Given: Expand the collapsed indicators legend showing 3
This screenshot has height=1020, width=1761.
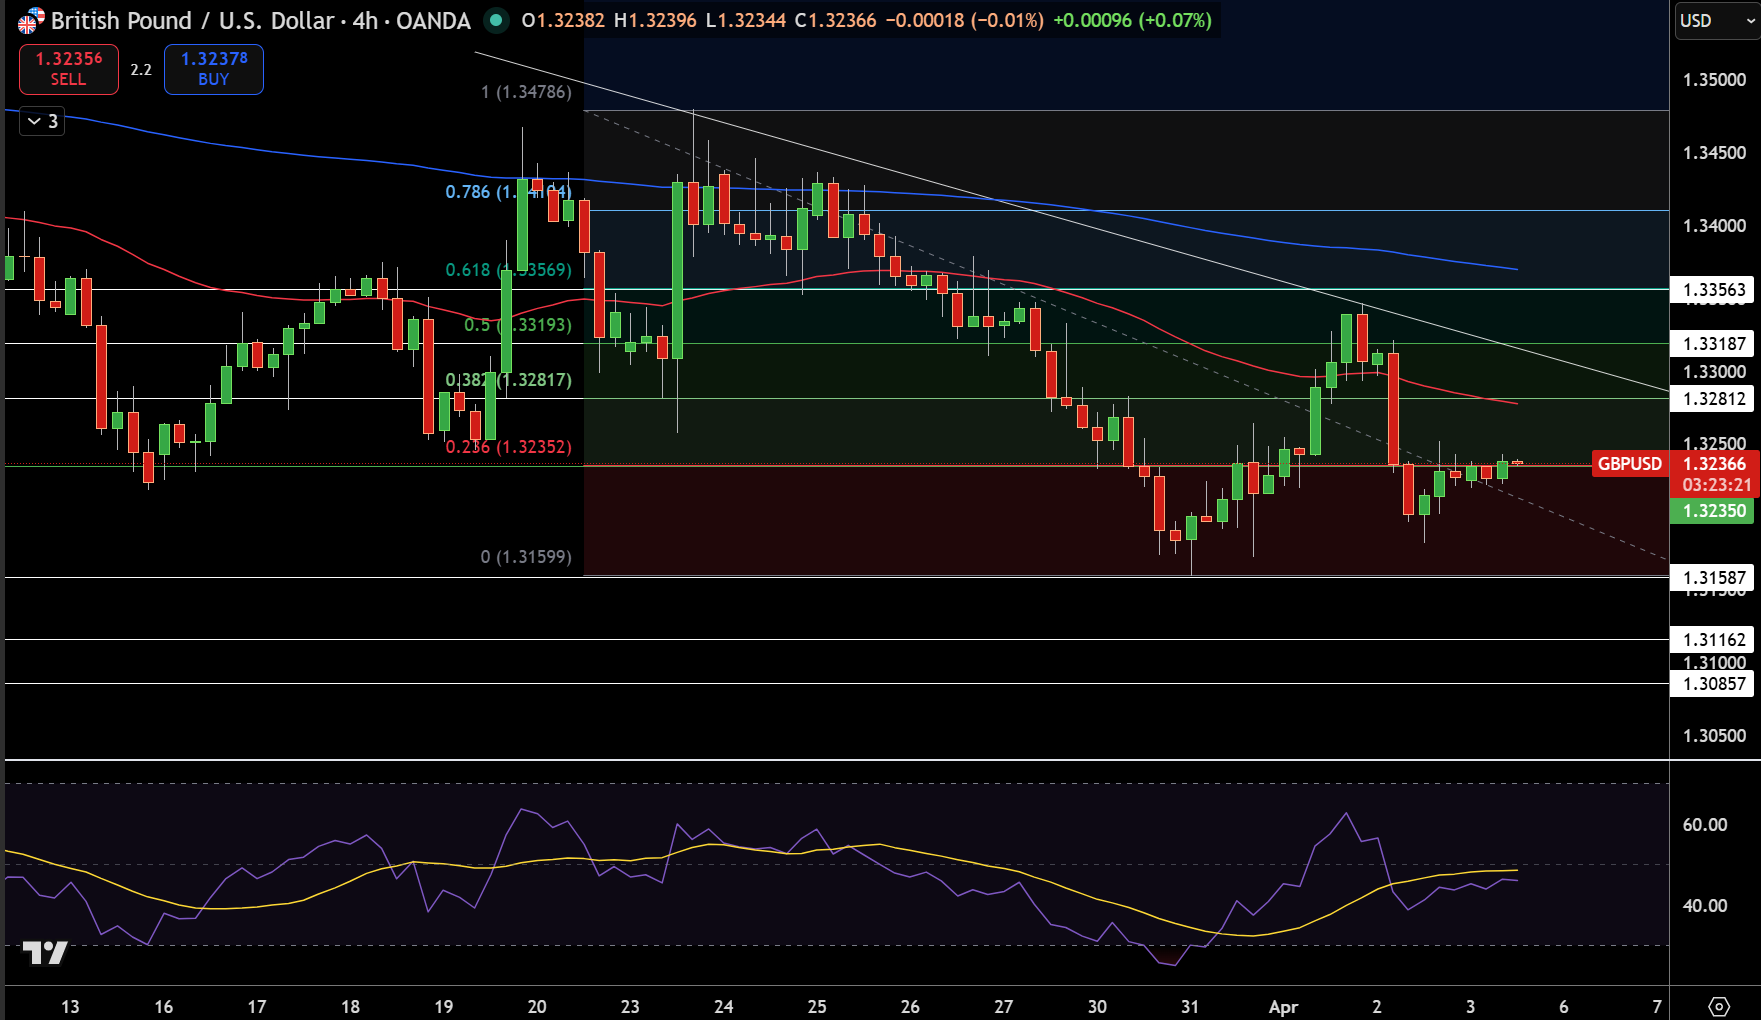Looking at the screenshot, I should 43,121.
